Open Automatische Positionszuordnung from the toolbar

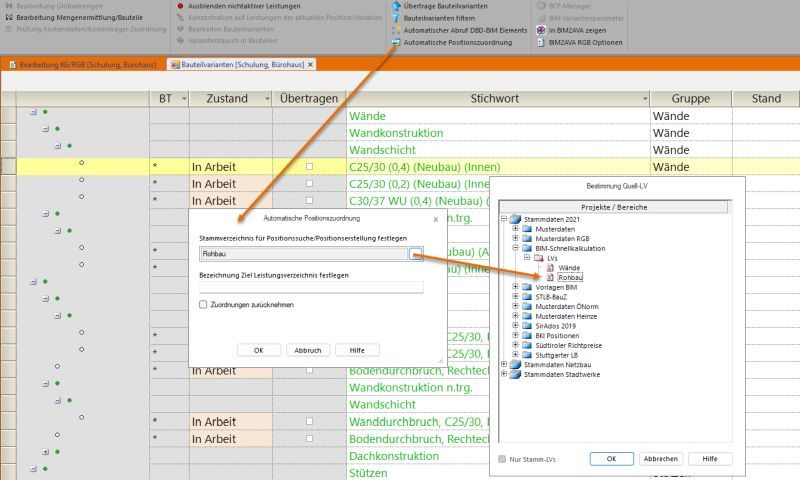(x=395, y=43)
